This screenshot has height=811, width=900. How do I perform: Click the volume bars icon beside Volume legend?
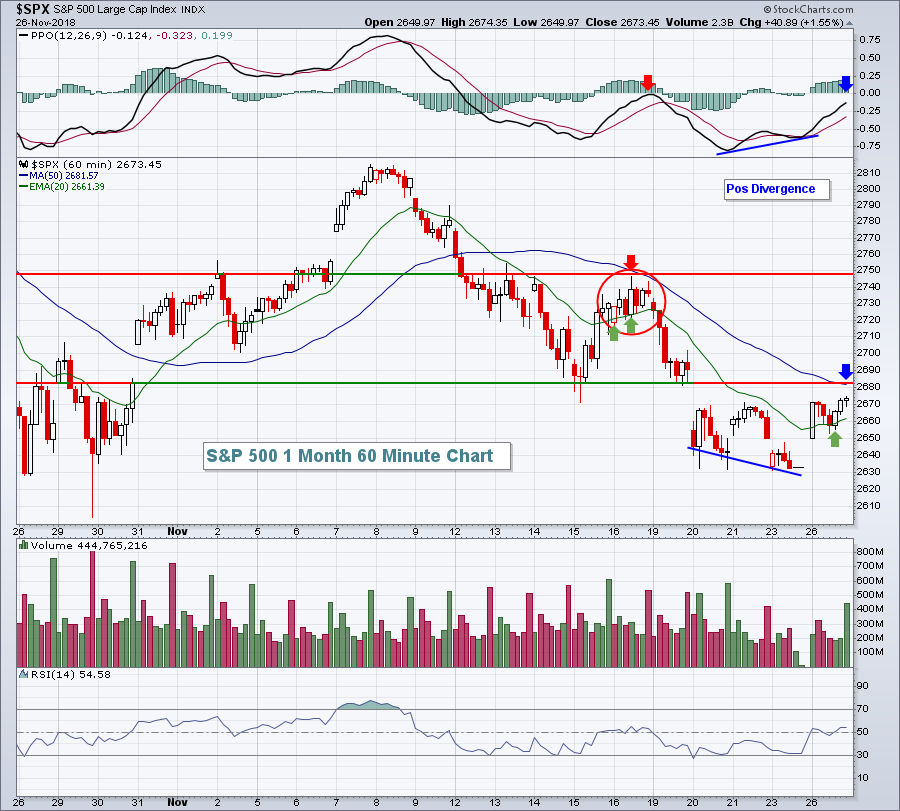[x=24, y=545]
